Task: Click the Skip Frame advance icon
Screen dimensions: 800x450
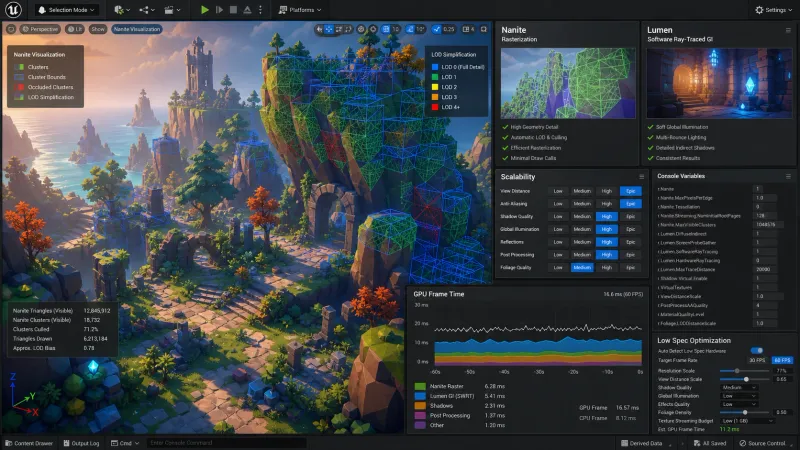Action: point(219,10)
